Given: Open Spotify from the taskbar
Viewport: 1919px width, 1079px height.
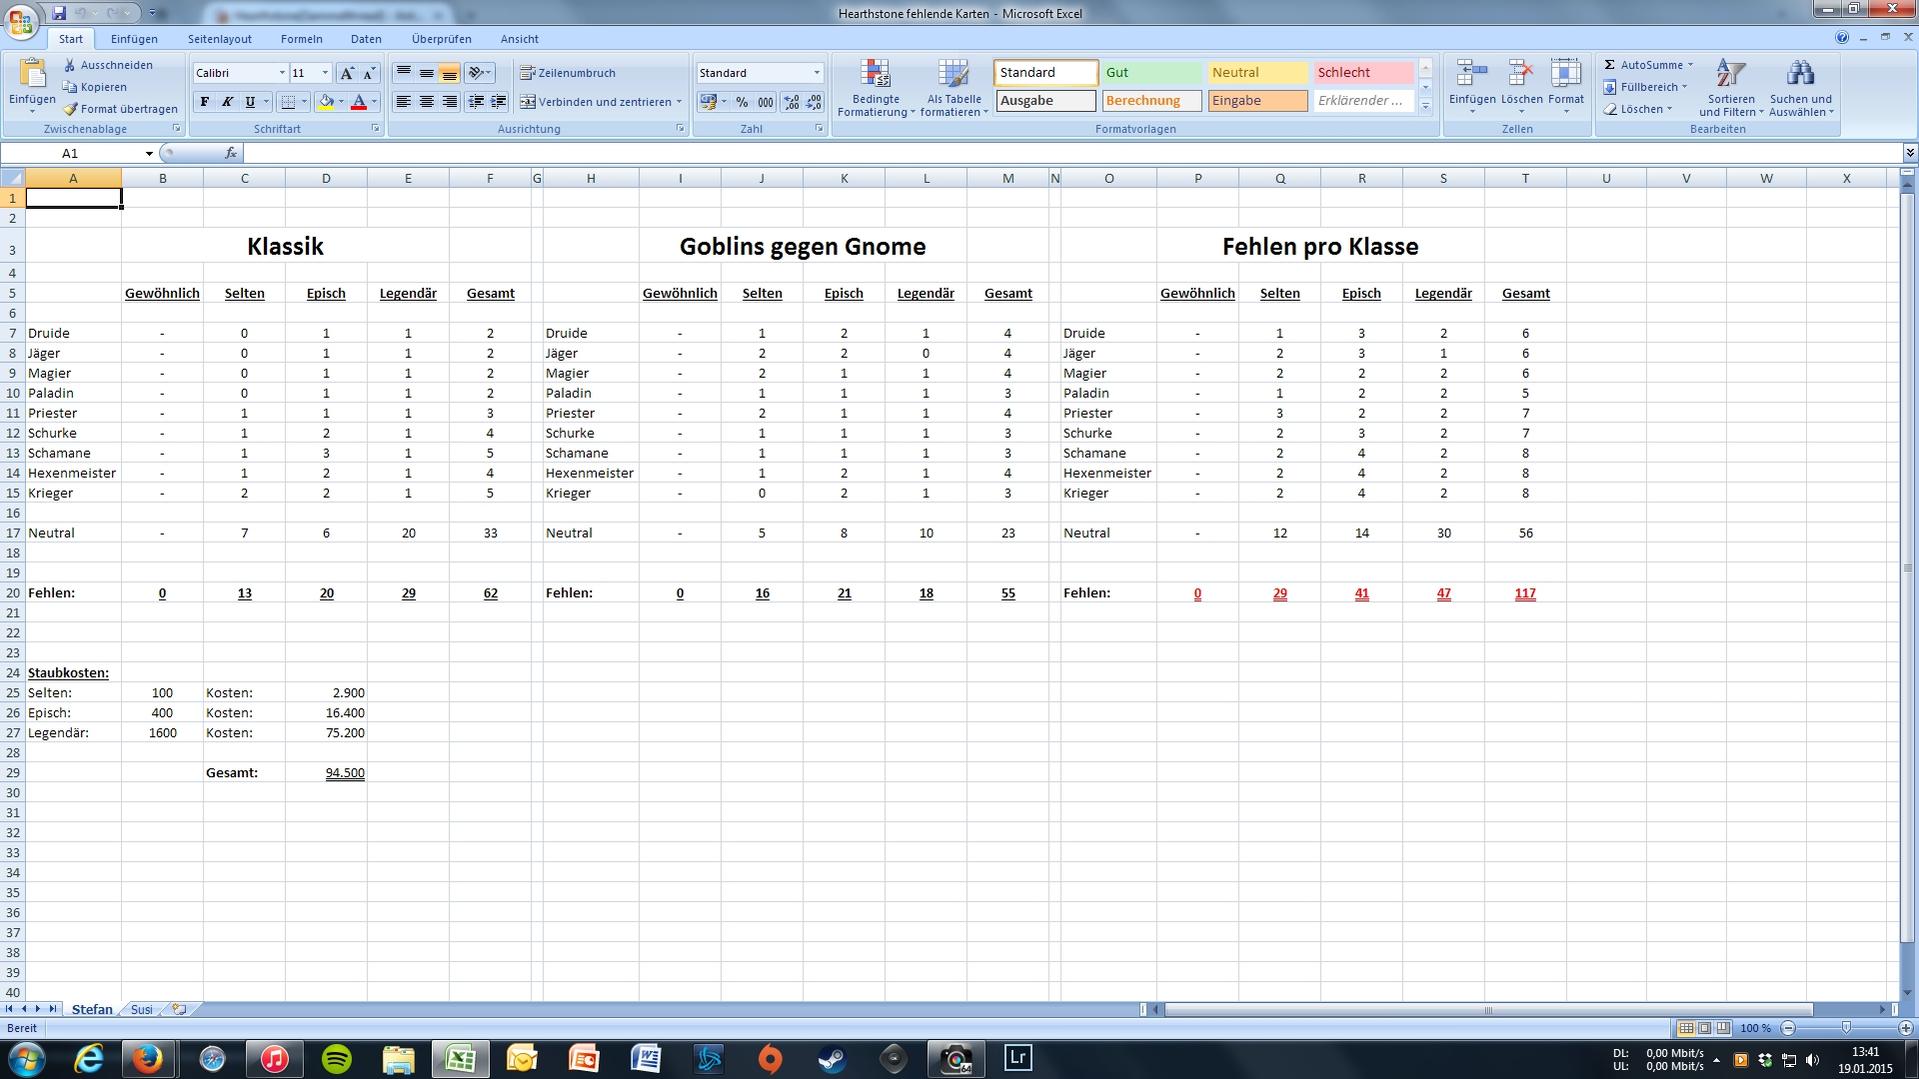Looking at the screenshot, I should click(x=336, y=1059).
